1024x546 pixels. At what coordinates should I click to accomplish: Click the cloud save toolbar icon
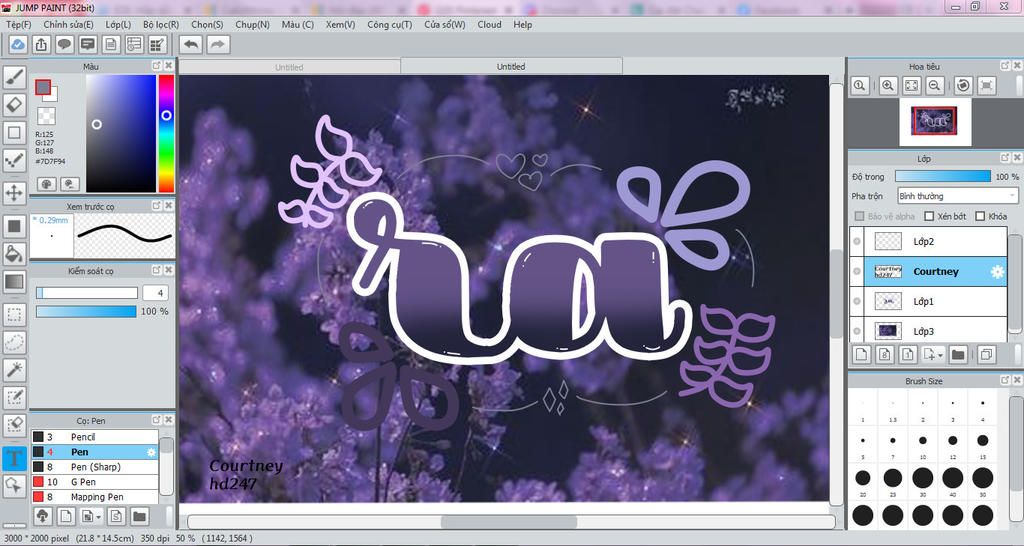tap(18, 44)
